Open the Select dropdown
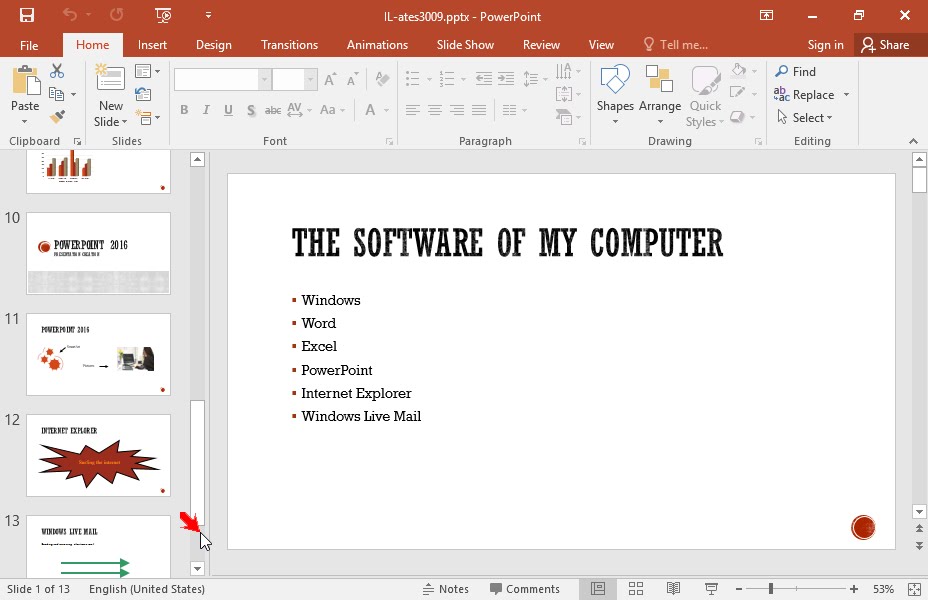The height and width of the screenshot is (600, 928). pos(805,118)
